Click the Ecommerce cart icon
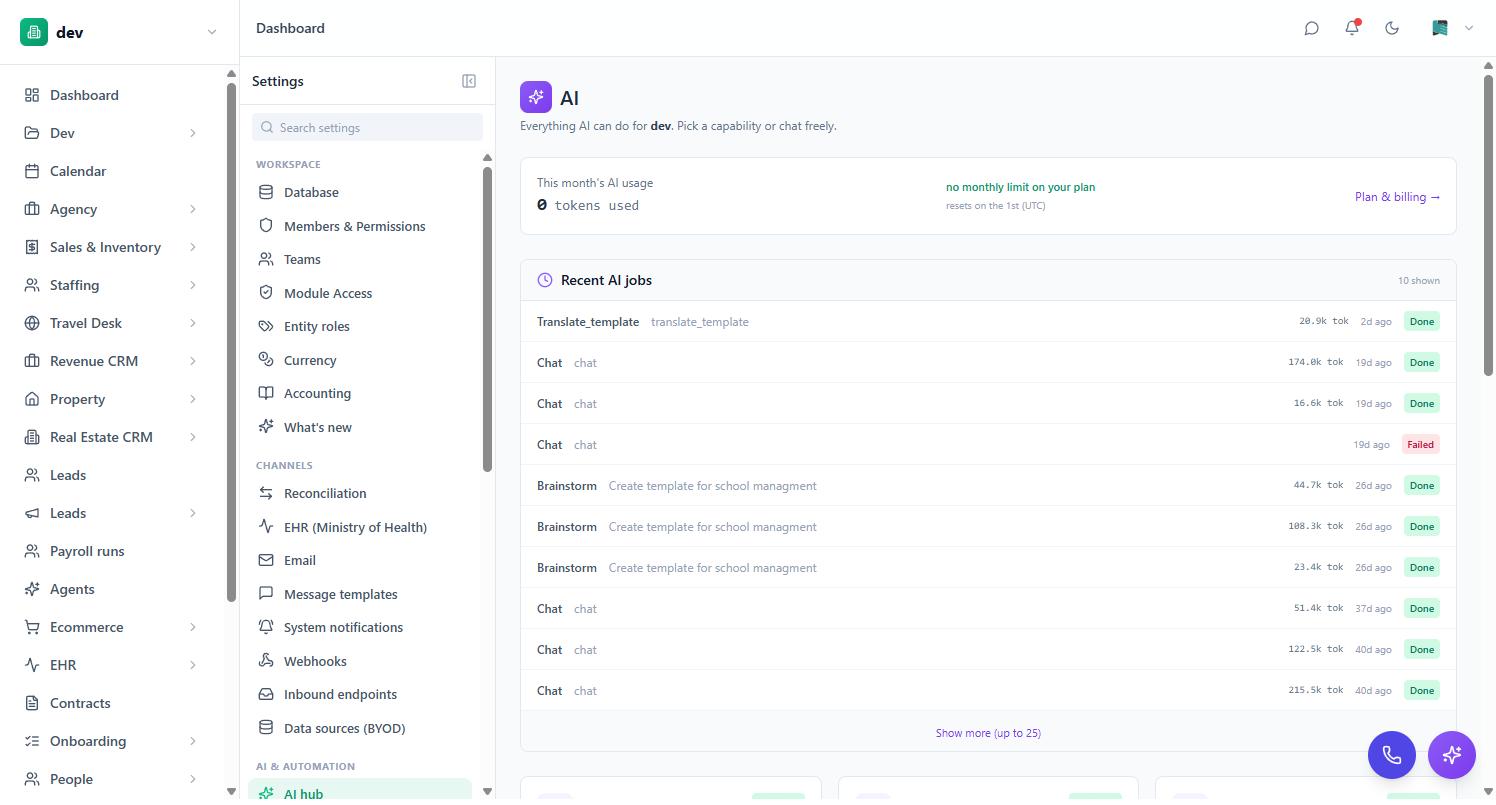 32,627
